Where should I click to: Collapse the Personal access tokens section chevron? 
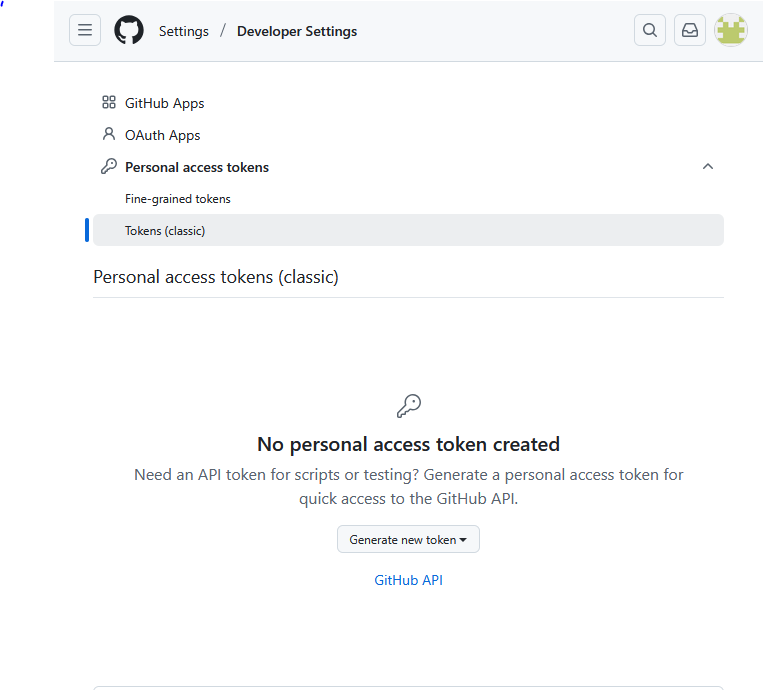coord(708,167)
